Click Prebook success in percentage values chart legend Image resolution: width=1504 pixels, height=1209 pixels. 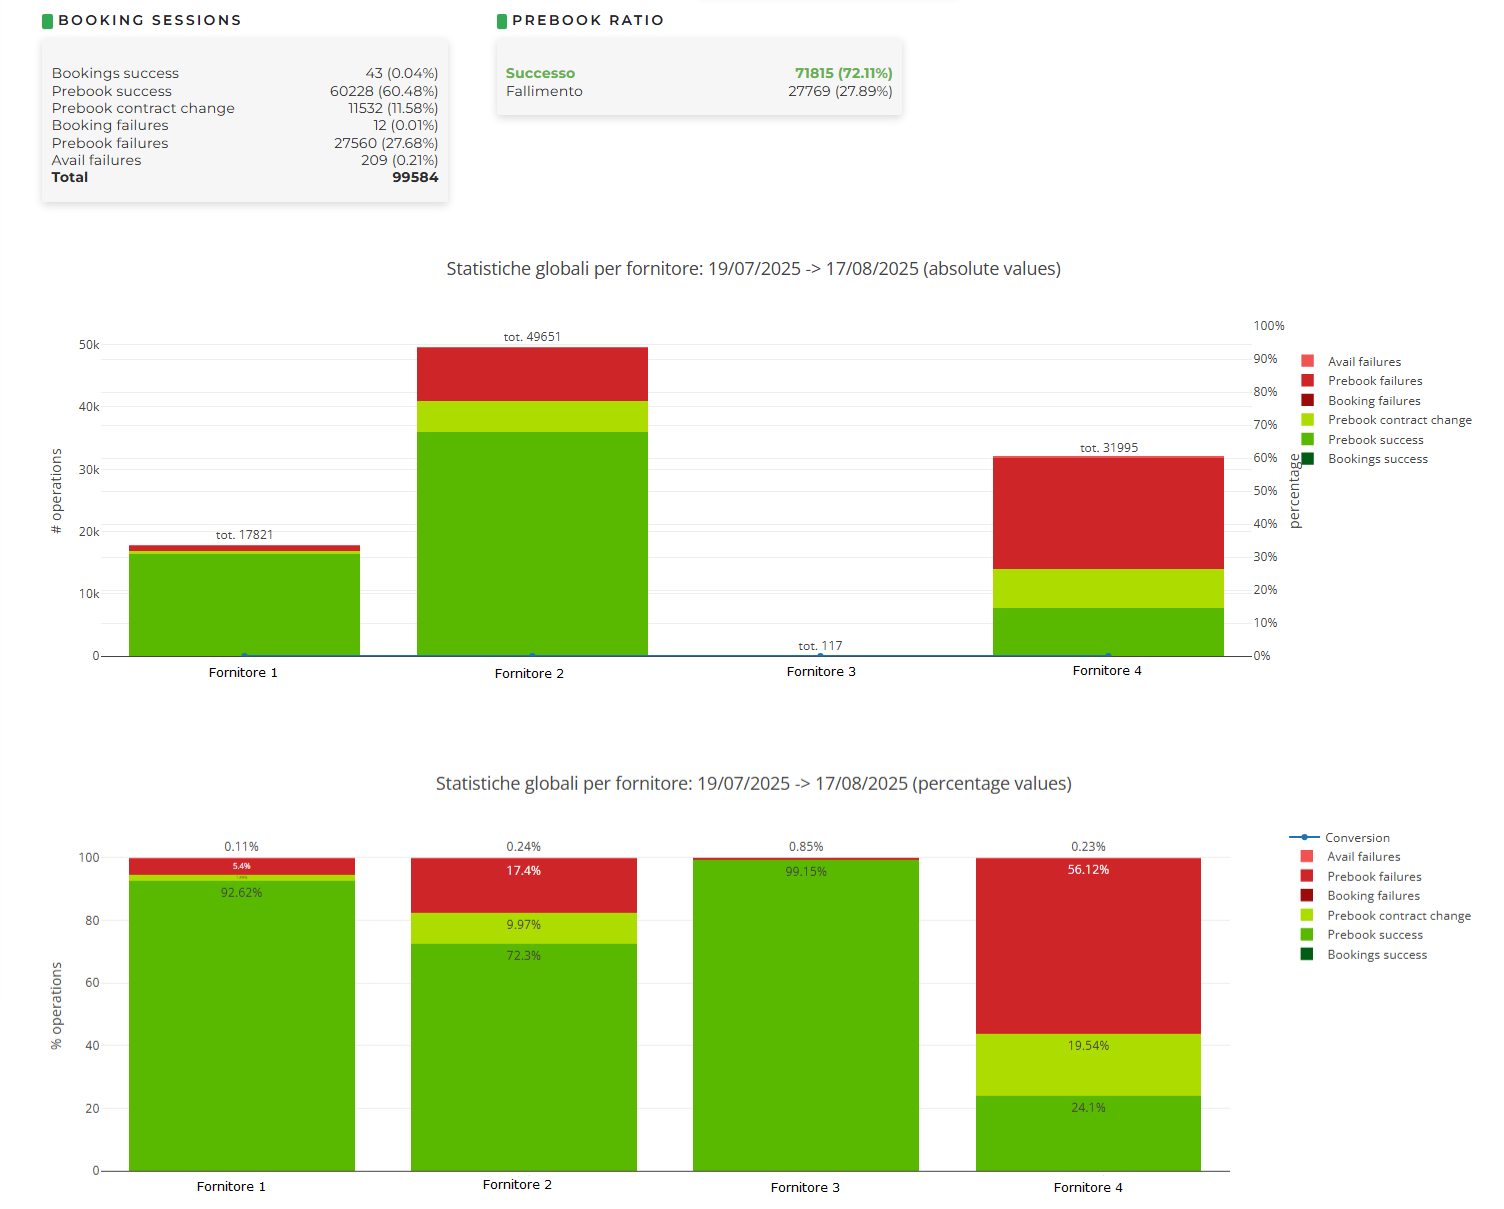coord(1374,935)
